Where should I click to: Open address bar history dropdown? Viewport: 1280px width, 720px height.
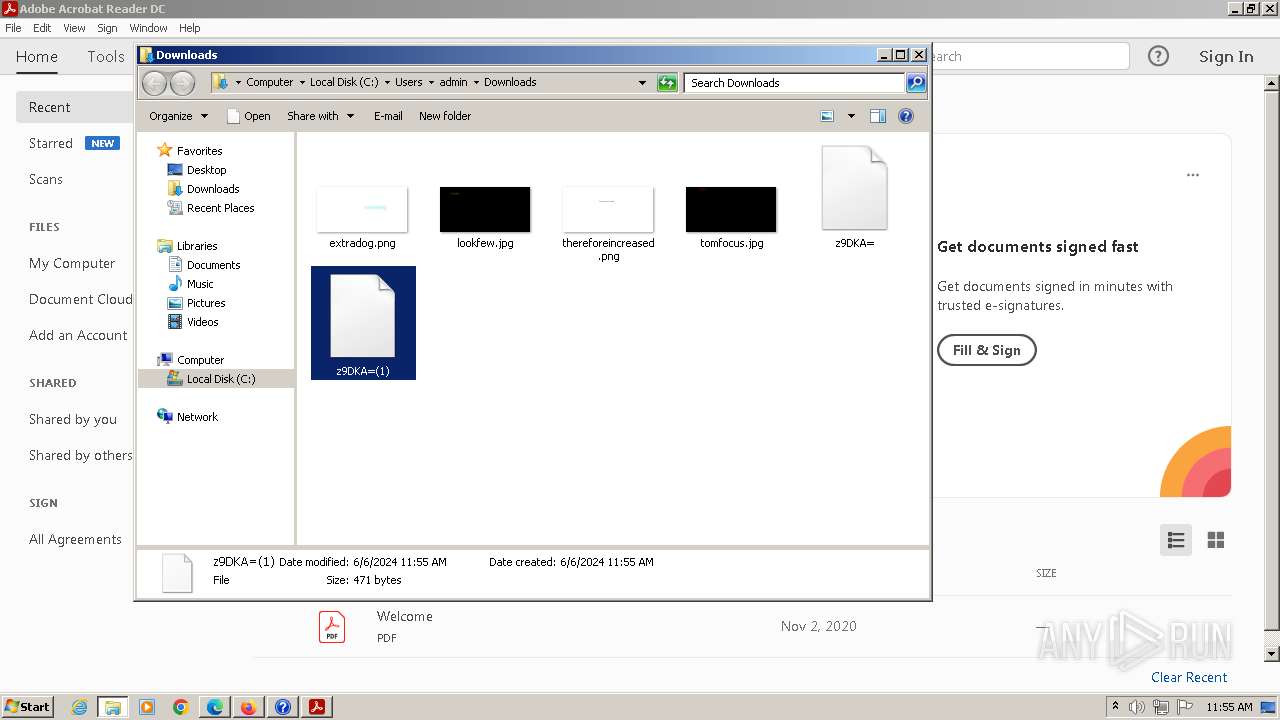click(x=642, y=83)
